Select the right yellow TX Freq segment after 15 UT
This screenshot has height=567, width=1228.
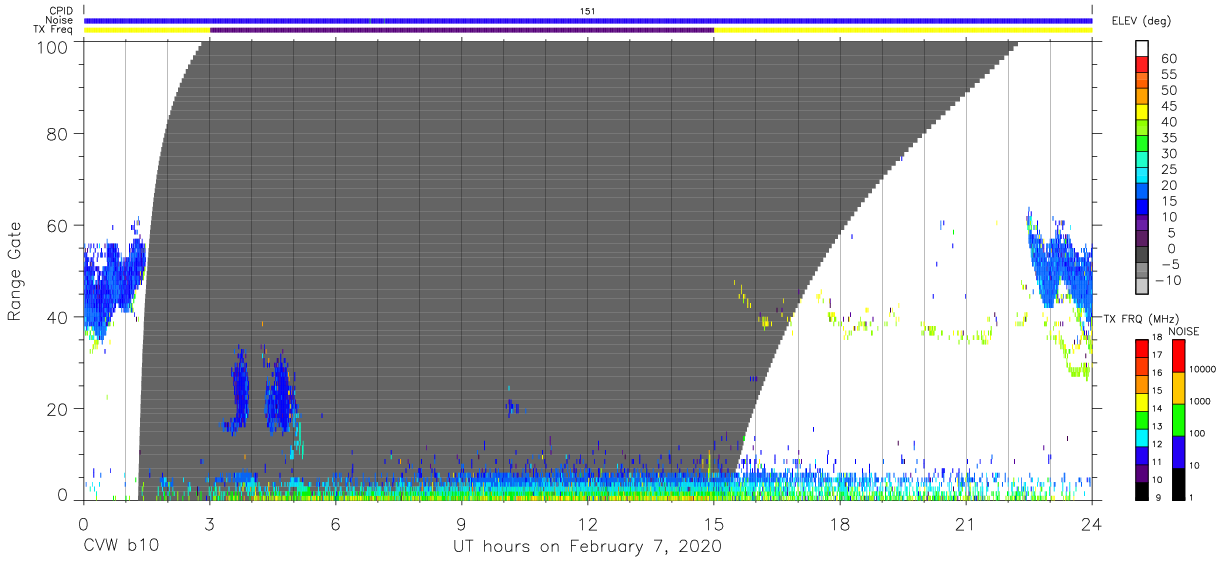tap(903, 30)
